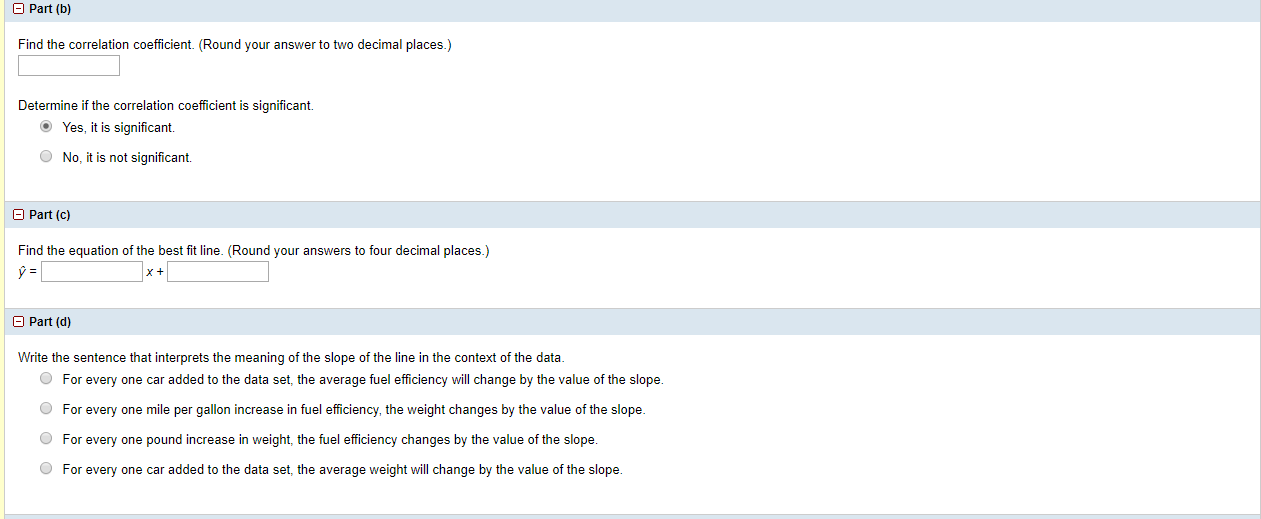The image size is (1261, 519).
Task: Click the 'No, it is not significant.' label text
Action: coord(127,158)
